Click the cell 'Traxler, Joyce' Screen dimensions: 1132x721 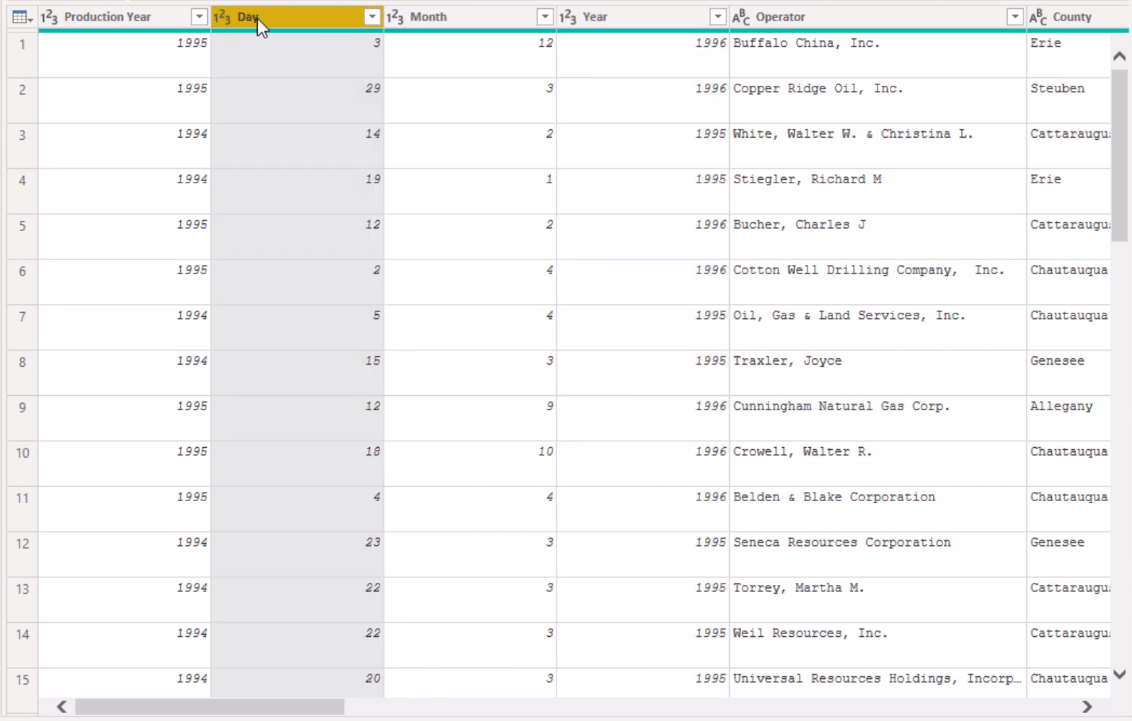click(x=878, y=373)
